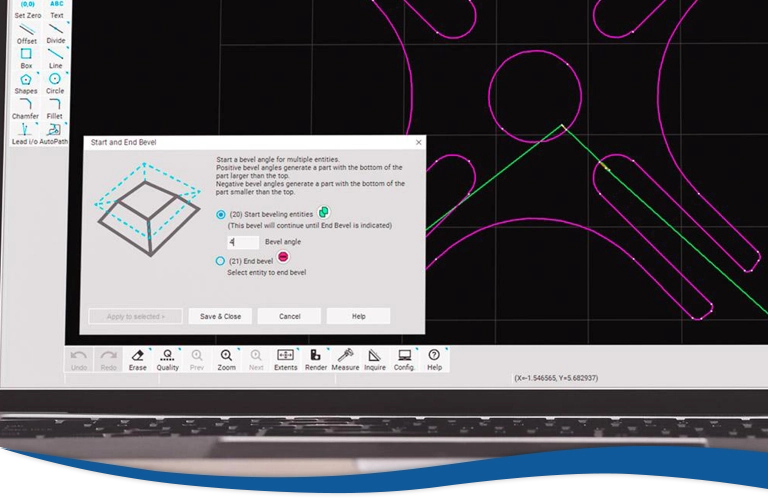Select the End bevel radio option
Screen dimensions: 768x500
(221, 261)
